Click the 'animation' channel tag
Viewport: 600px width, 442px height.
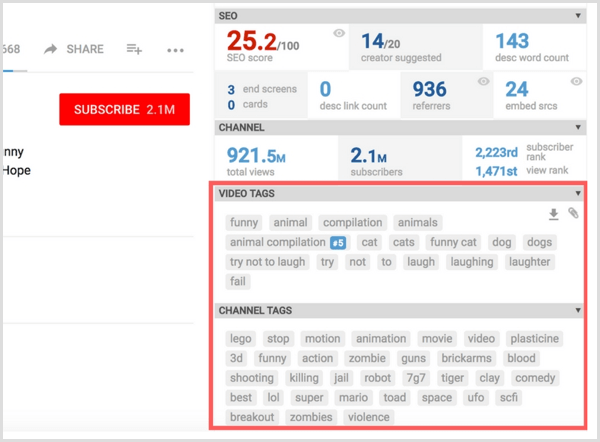381,339
